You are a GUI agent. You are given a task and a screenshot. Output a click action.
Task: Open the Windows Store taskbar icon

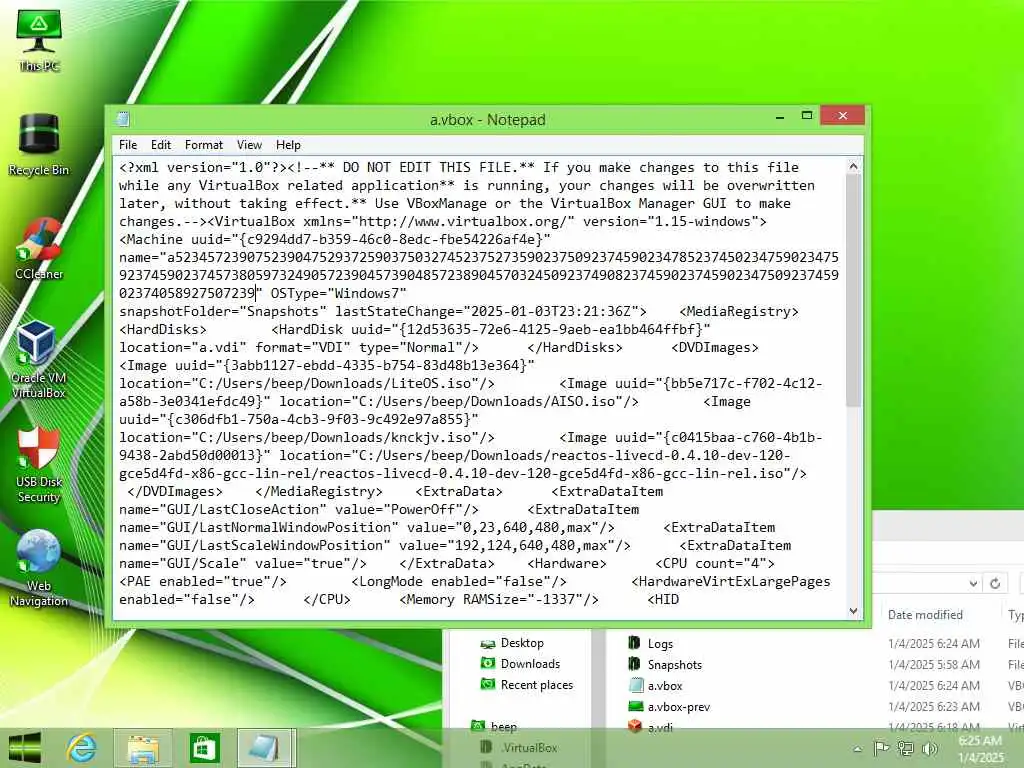(204, 748)
